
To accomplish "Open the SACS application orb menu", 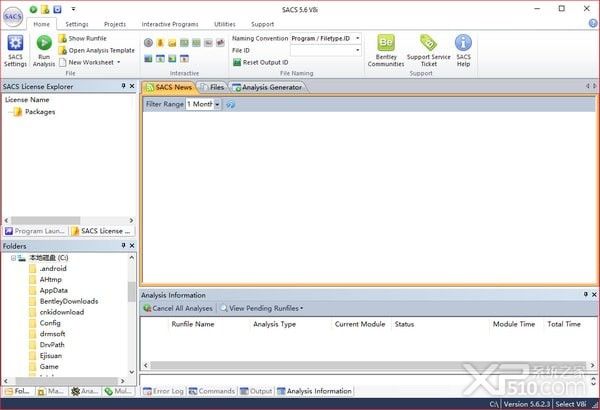I will pos(13,16).
